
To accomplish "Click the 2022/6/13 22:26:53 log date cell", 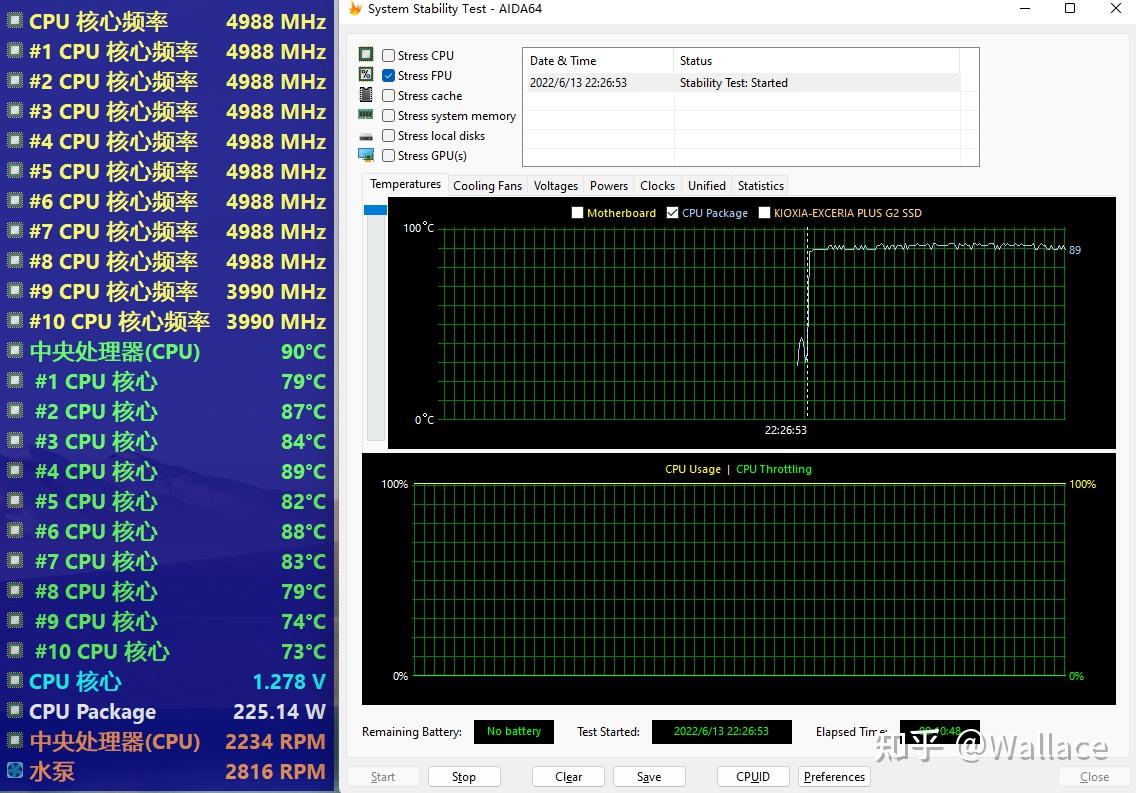I will pos(578,83).
